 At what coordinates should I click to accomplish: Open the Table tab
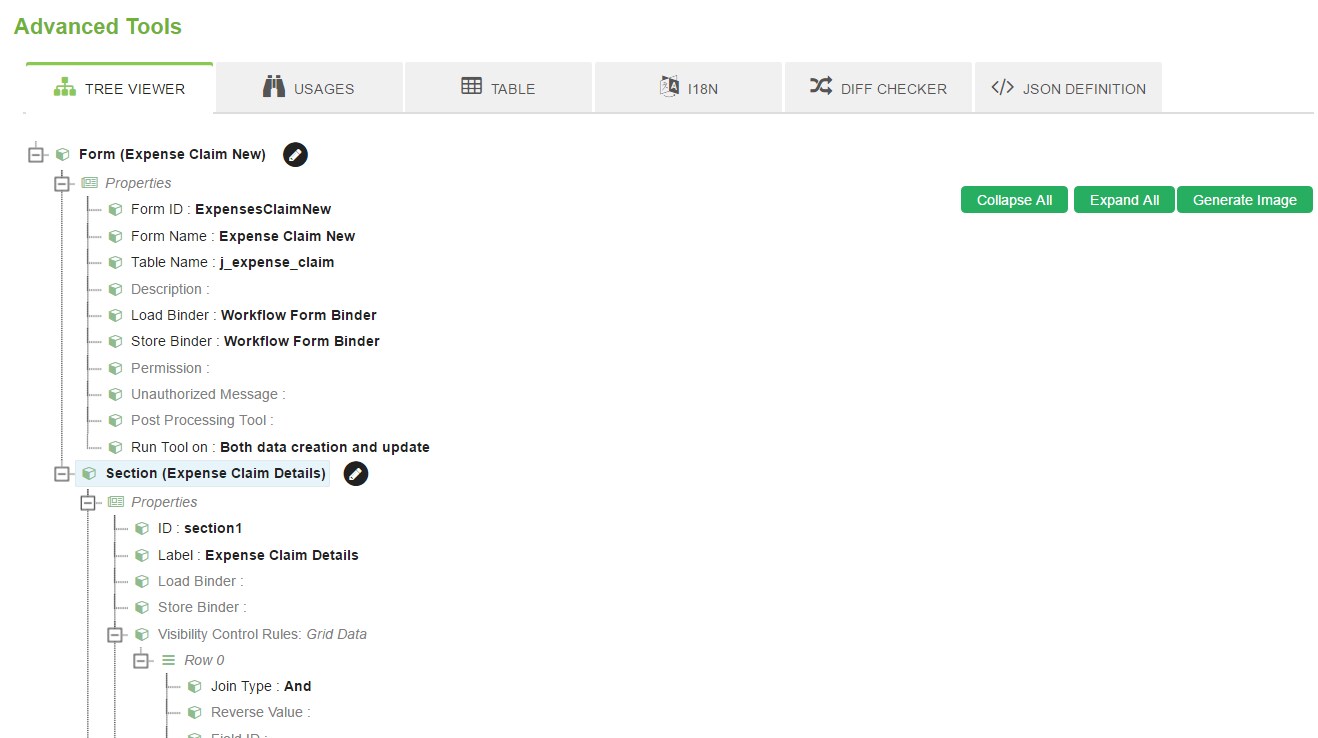click(499, 88)
